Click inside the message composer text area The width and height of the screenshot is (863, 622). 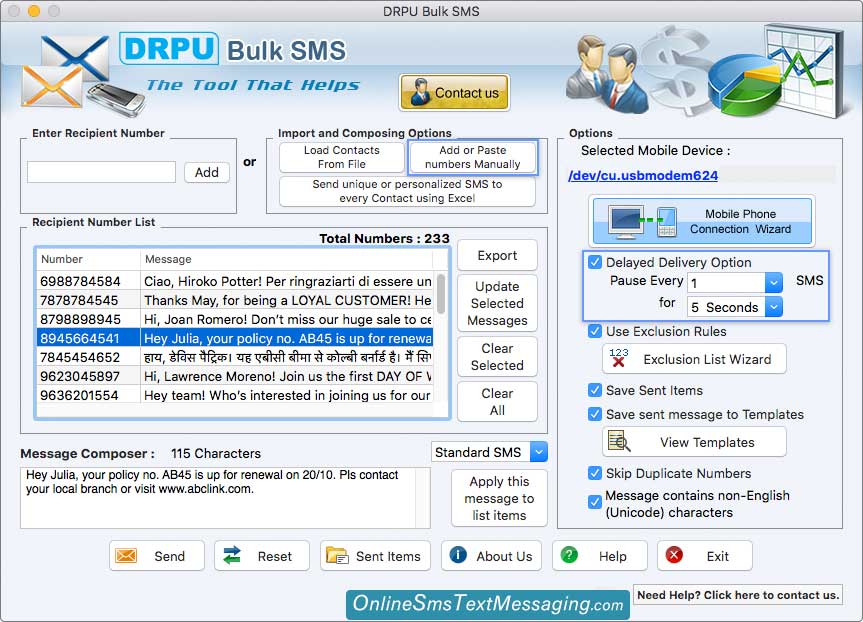pos(225,498)
